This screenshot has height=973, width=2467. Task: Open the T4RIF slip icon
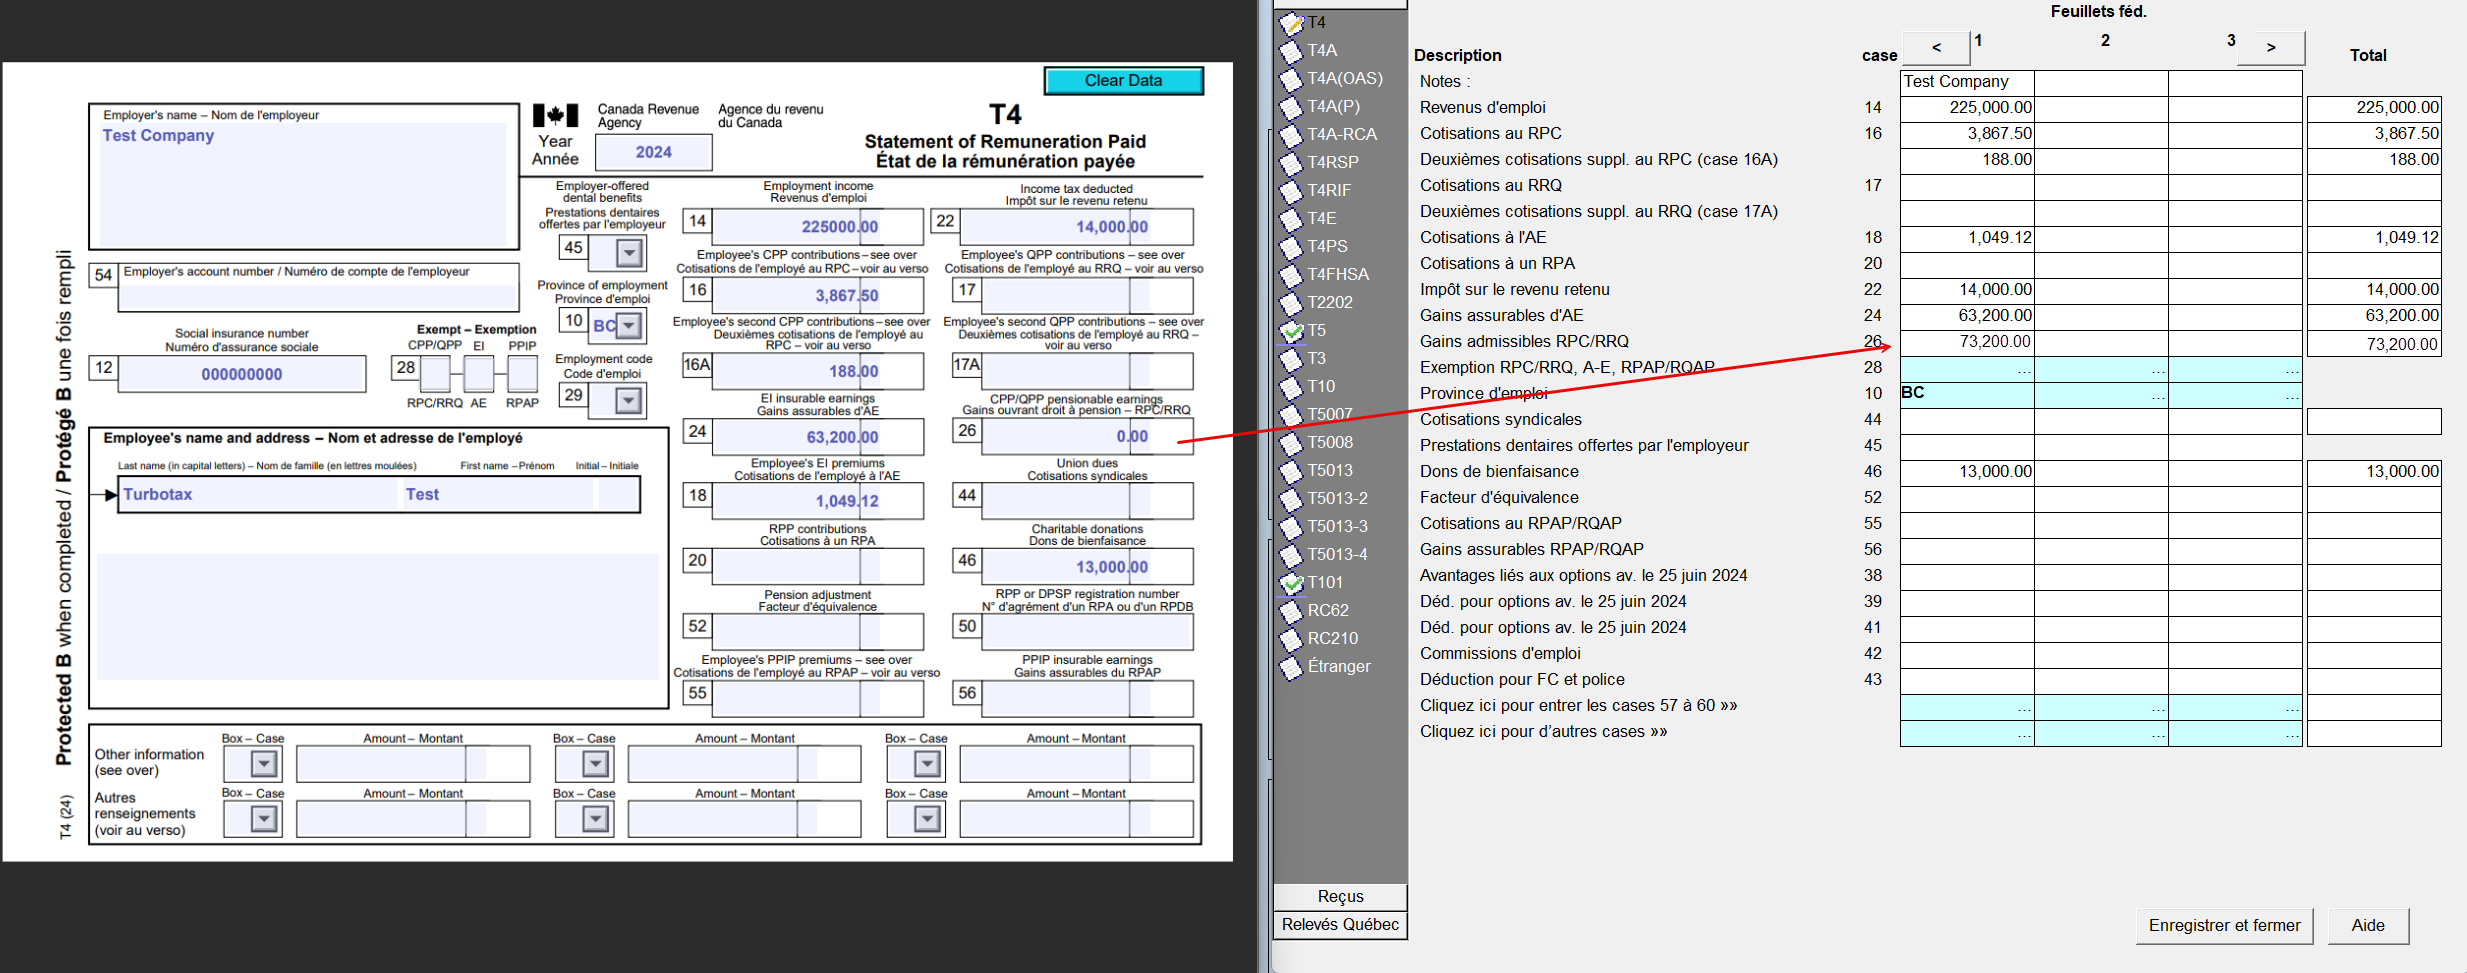[x=1292, y=191]
